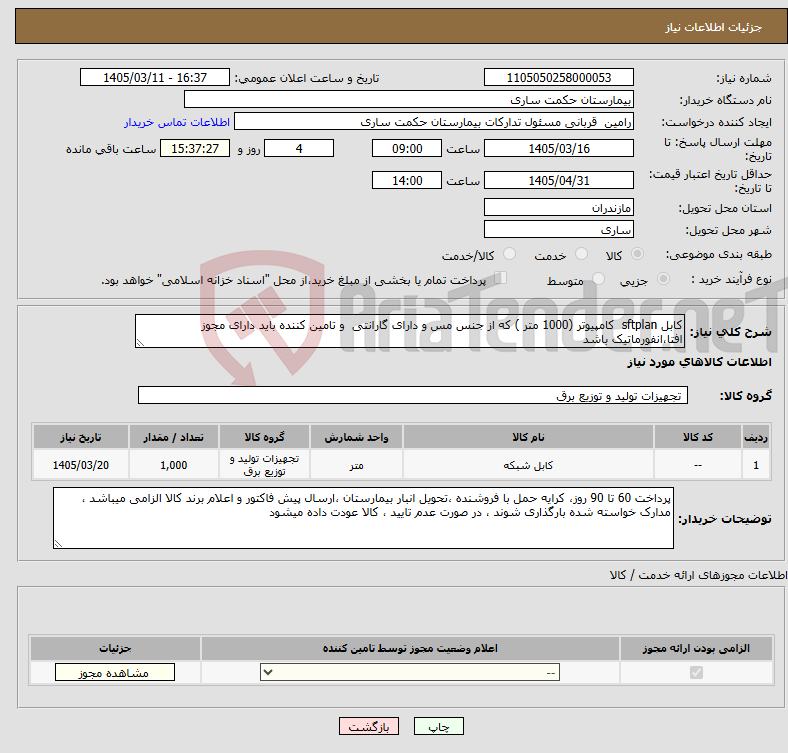Toggle the mandatory permit checkbox

click(696, 673)
